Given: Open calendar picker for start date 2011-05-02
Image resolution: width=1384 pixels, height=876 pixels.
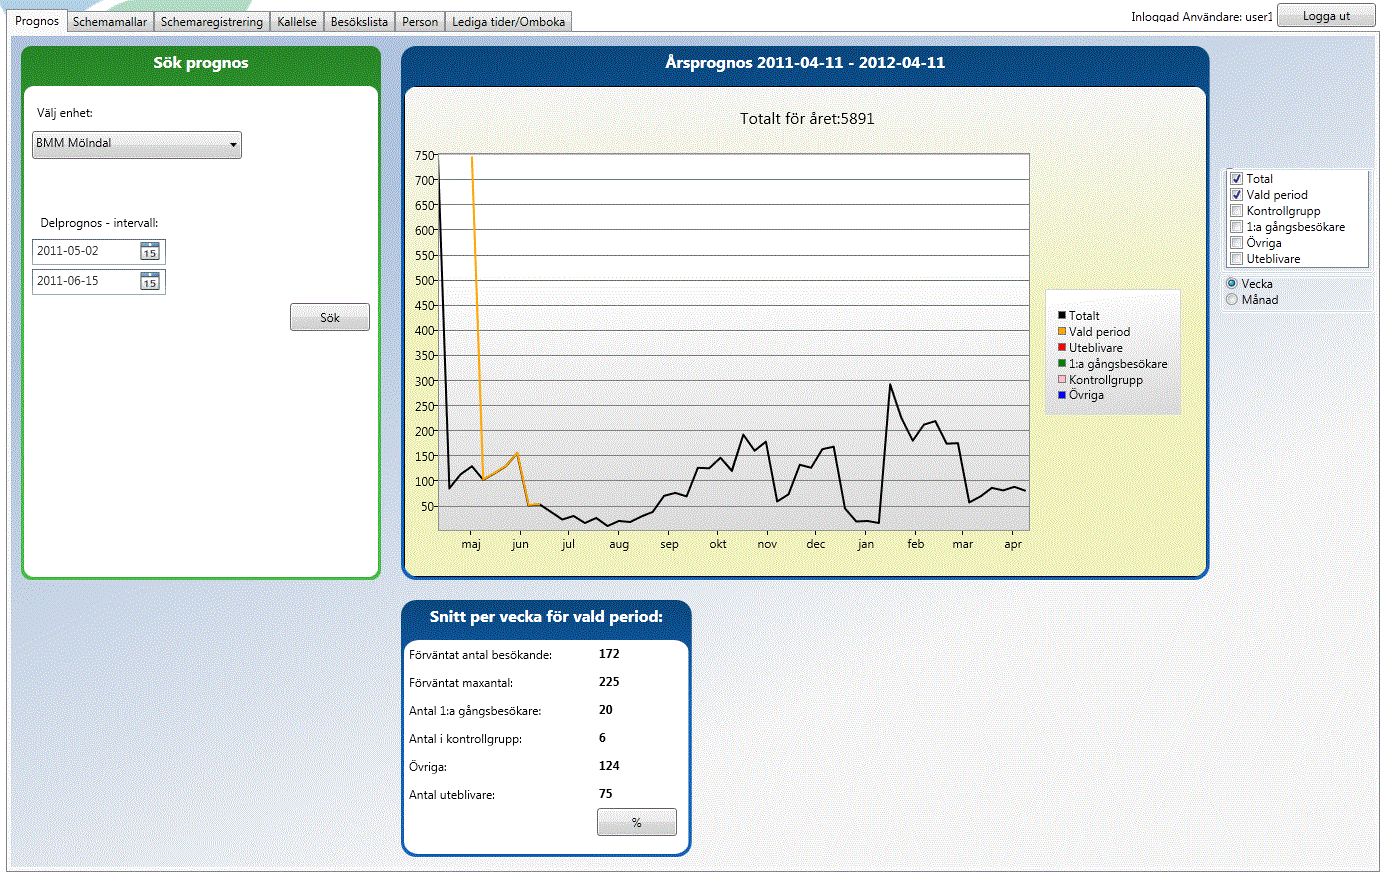Looking at the screenshot, I should 150,252.
